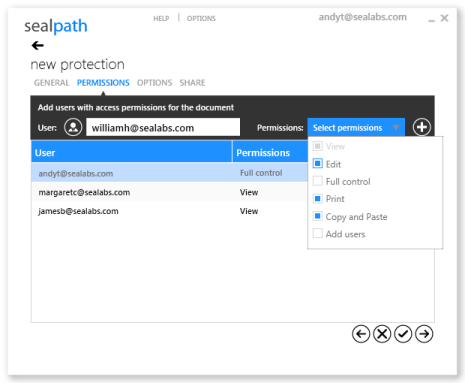The height and width of the screenshot is (383, 465).
Task: Switch to the GENERAL tab
Action: [51, 83]
